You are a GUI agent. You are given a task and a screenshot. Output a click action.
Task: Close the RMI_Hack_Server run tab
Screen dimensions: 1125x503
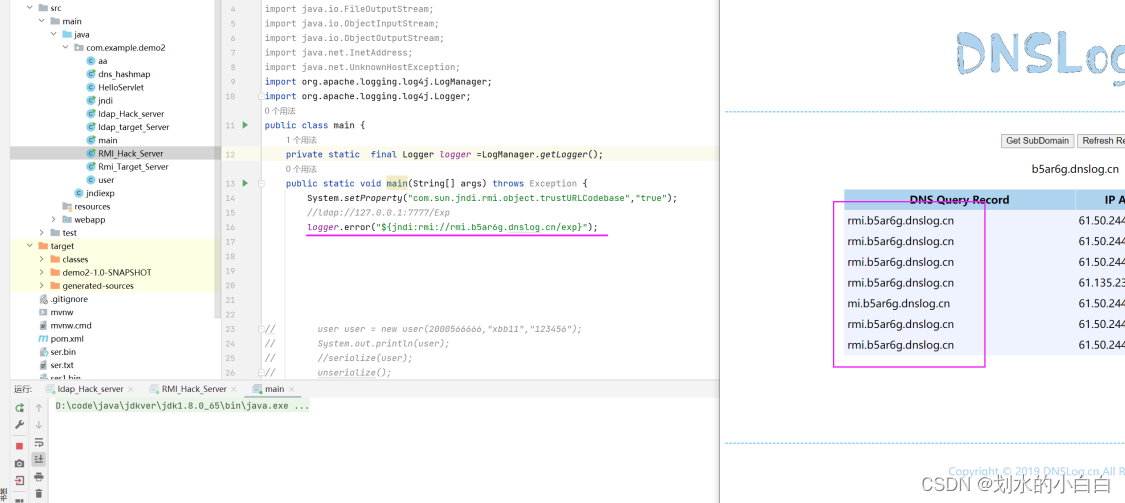234,389
